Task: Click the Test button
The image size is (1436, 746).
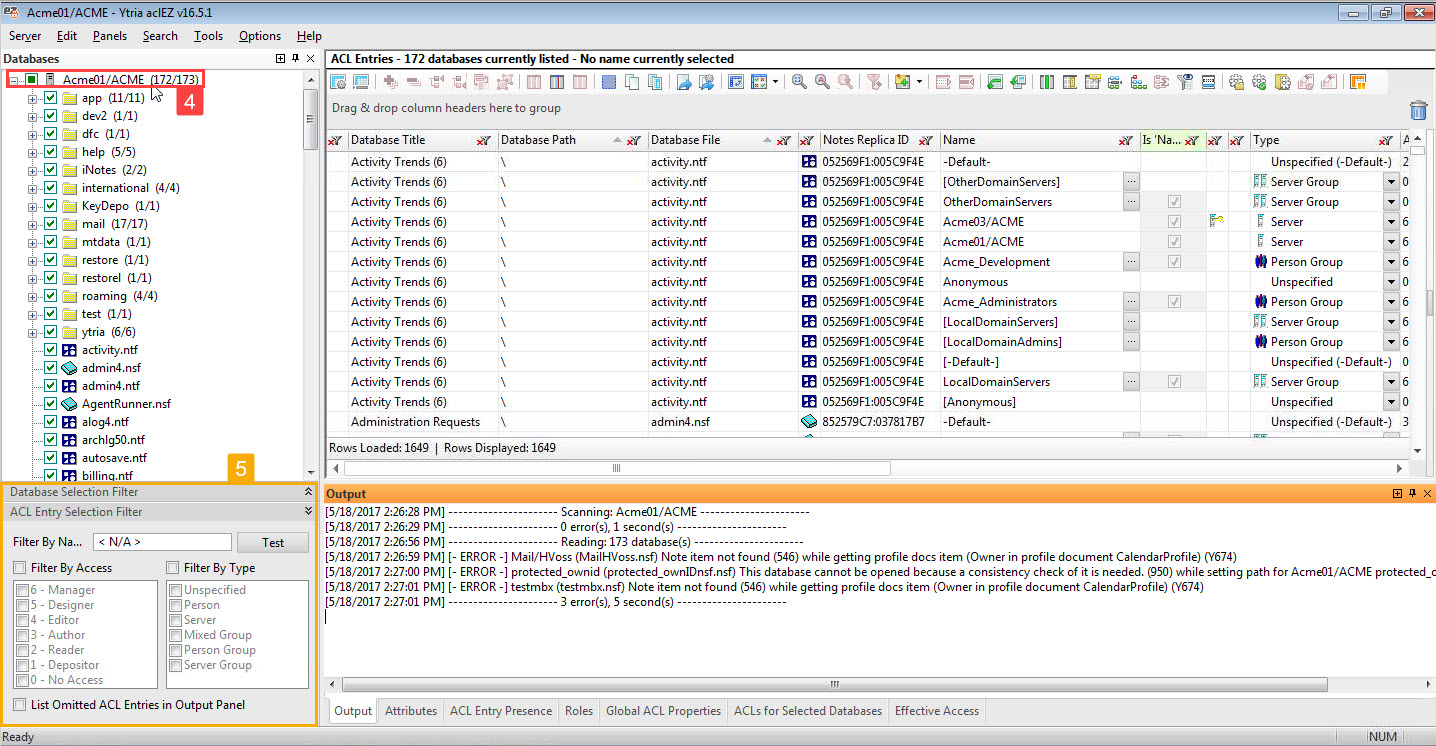Action: point(272,542)
